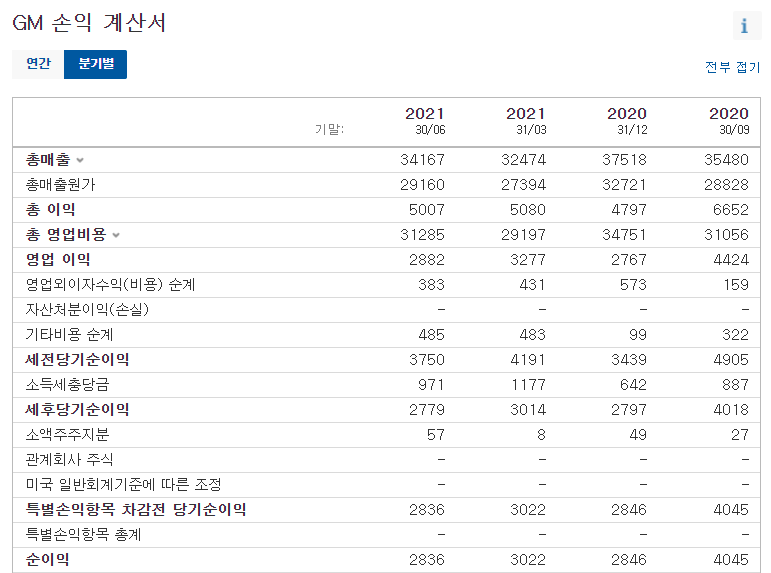Click gross profit value 5007
The width and height of the screenshot is (771, 573).
point(427,210)
